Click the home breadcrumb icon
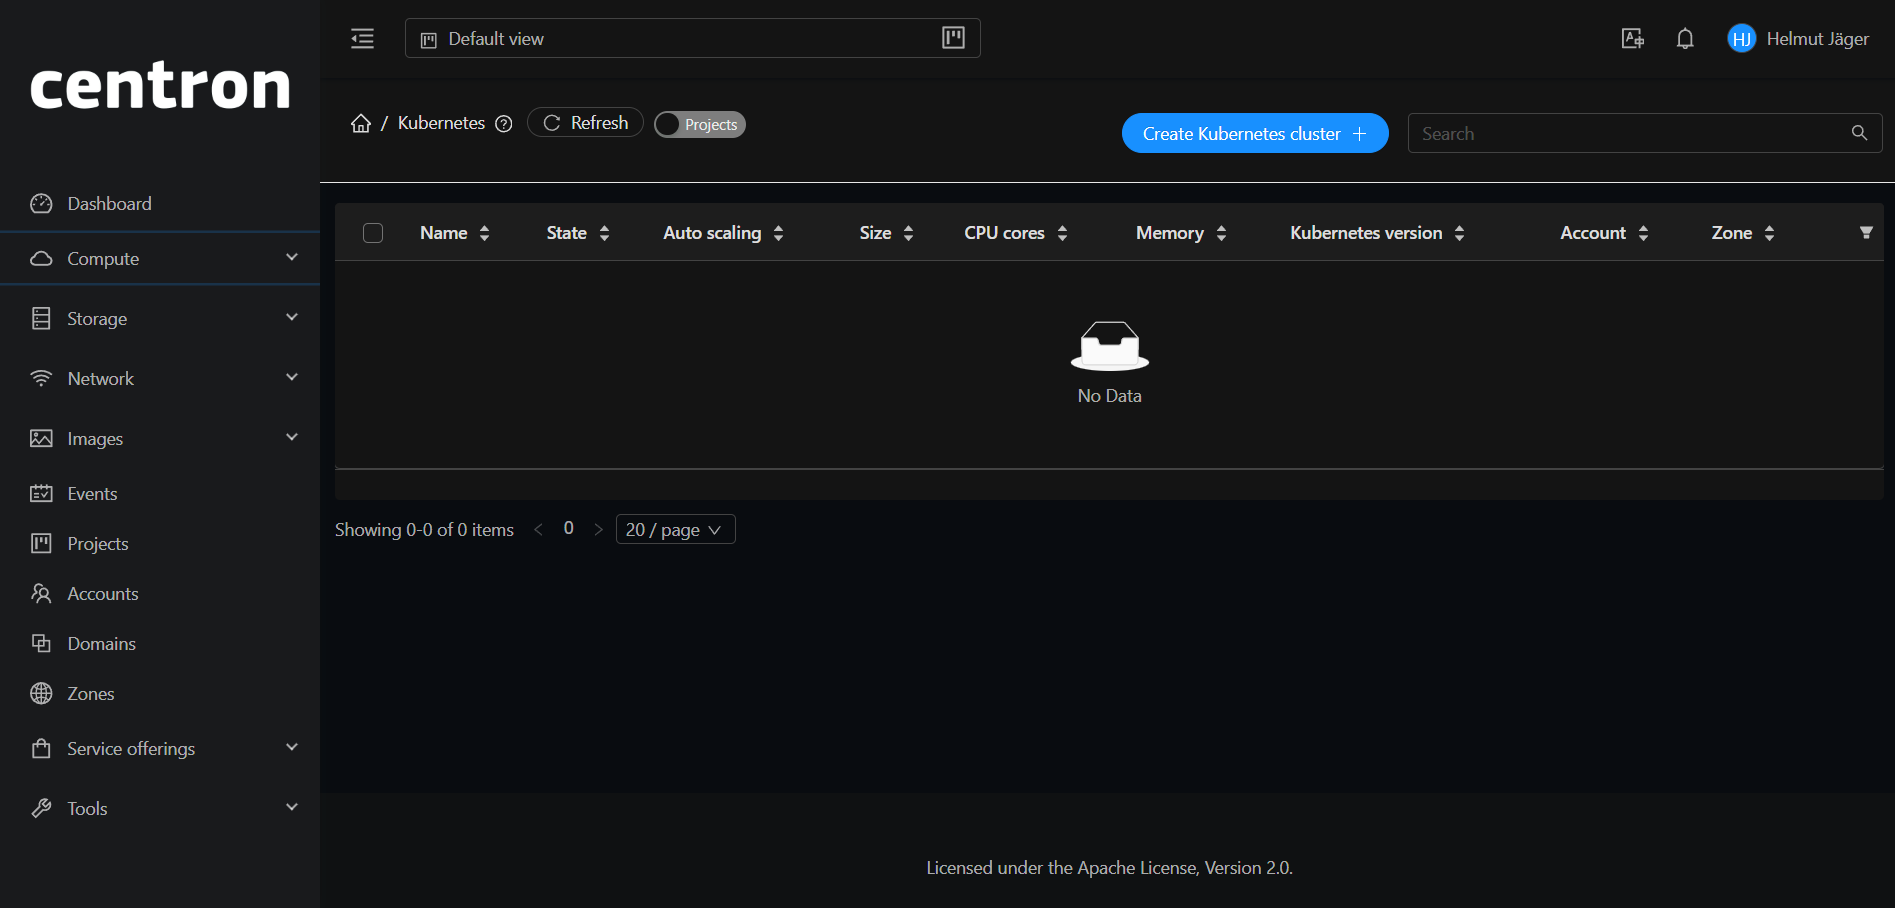The height and width of the screenshot is (908, 1895). click(x=361, y=122)
